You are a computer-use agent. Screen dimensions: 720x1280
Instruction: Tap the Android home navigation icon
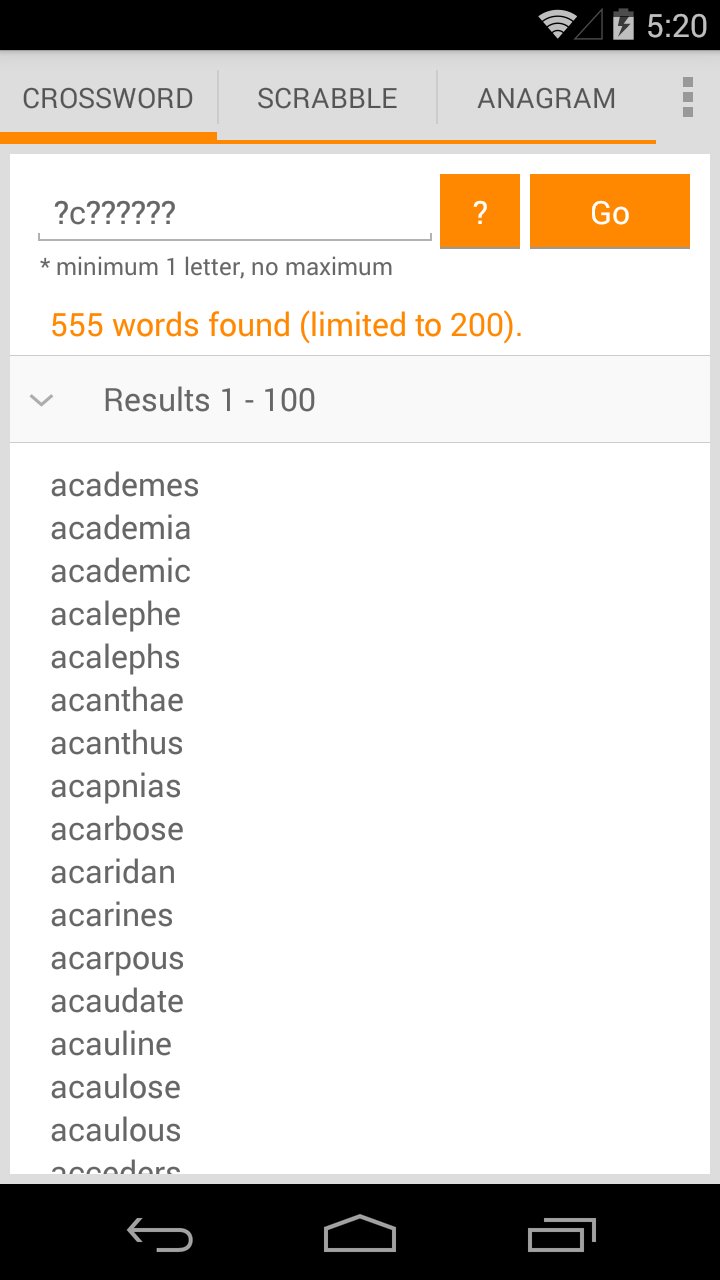coord(360,1234)
